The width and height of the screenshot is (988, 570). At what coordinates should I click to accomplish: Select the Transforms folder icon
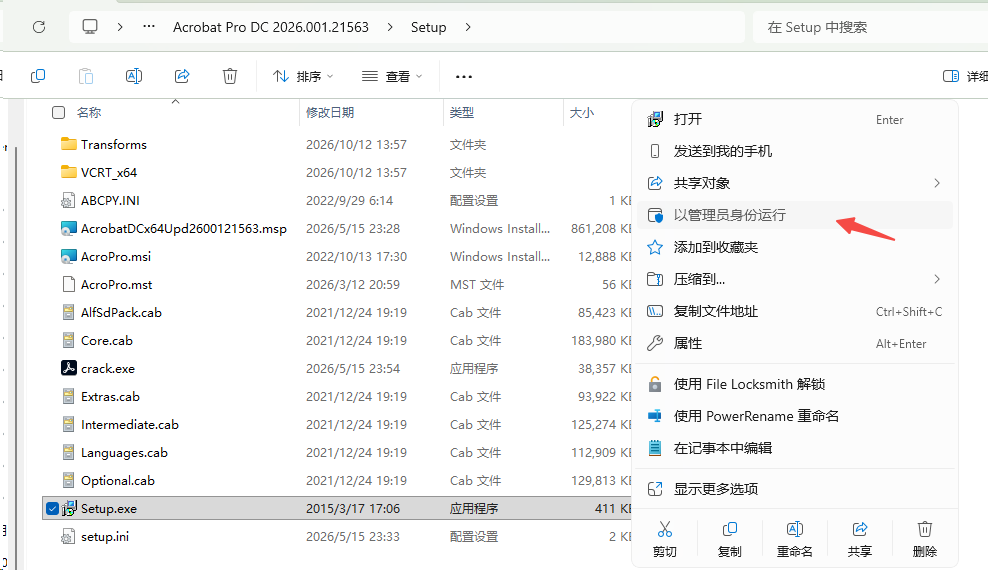(69, 144)
